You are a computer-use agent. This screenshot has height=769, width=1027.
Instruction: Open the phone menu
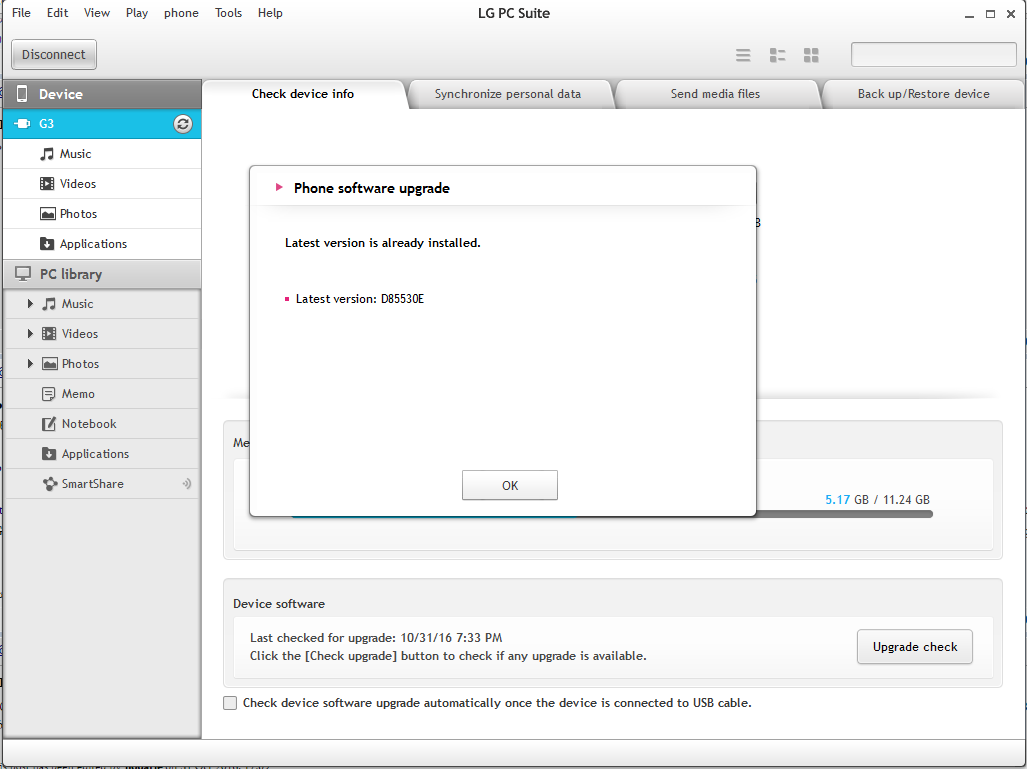pos(181,12)
